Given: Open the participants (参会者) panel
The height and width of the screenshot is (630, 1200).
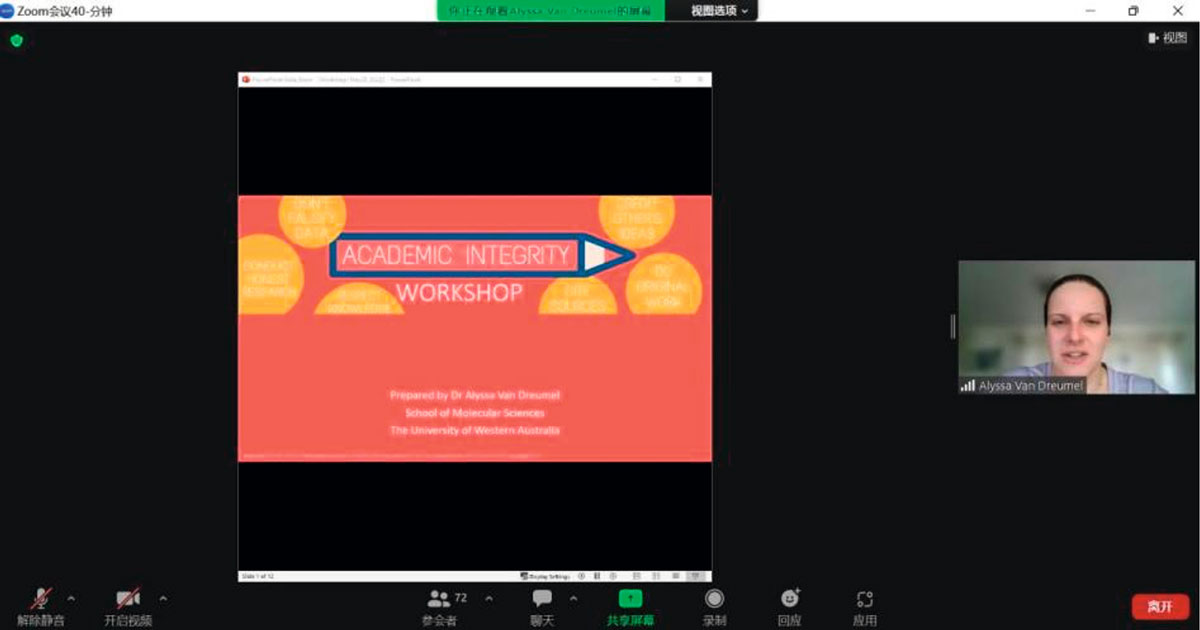Looking at the screenshot, I should tap(439, 600).
